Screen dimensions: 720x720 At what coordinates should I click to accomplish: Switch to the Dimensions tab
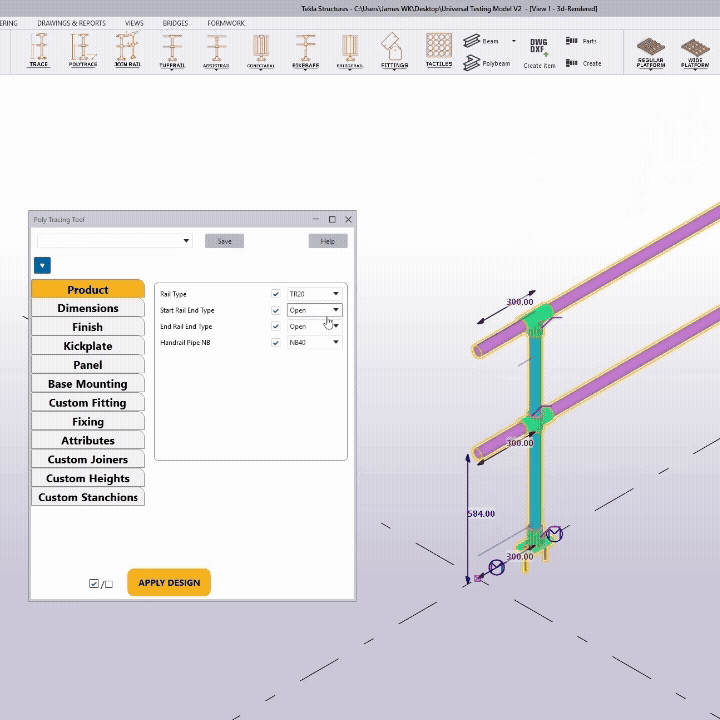pyautogui.click(x=88, y=308)
